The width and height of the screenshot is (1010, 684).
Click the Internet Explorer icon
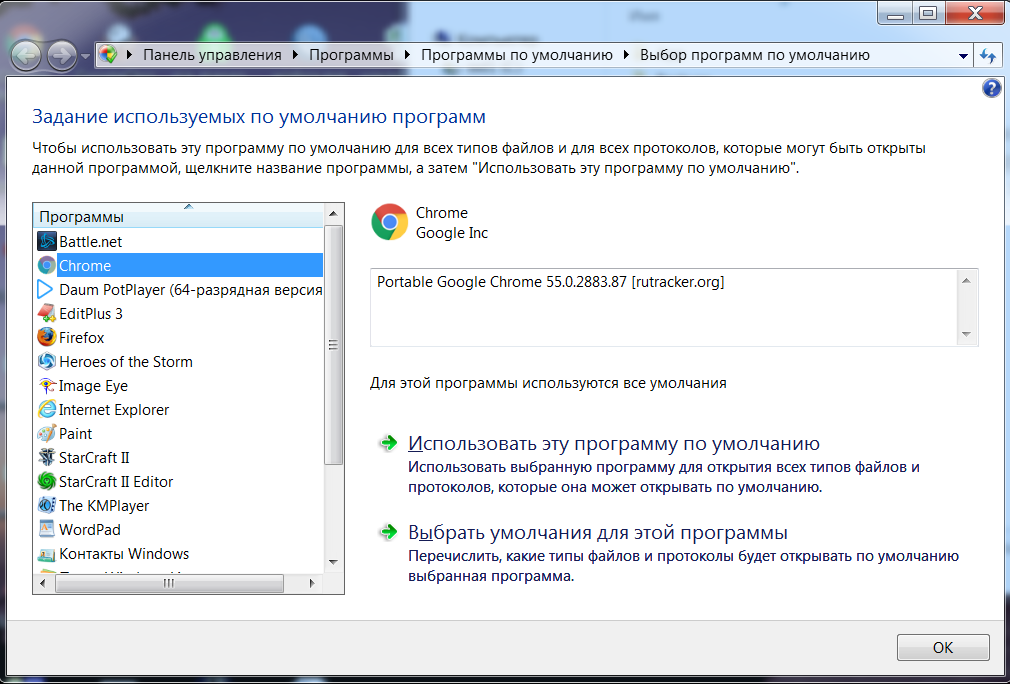[46, 409]
